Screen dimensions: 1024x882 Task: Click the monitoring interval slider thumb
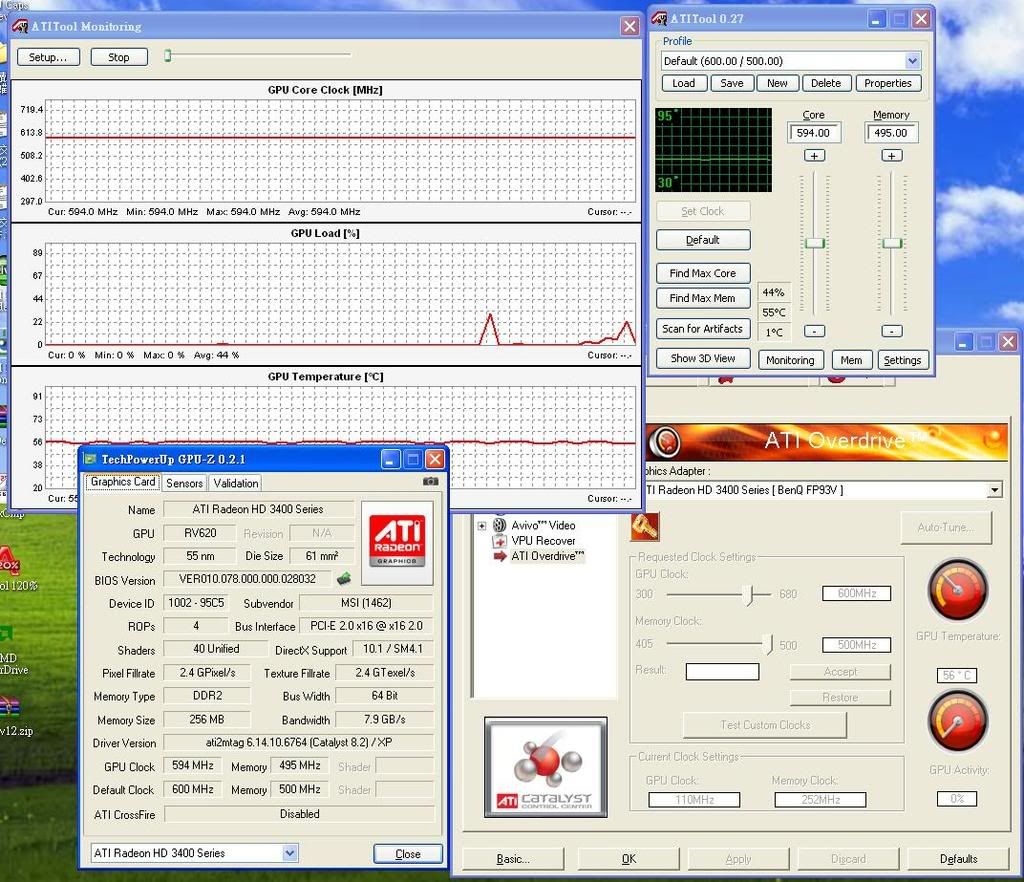[168, 55]
